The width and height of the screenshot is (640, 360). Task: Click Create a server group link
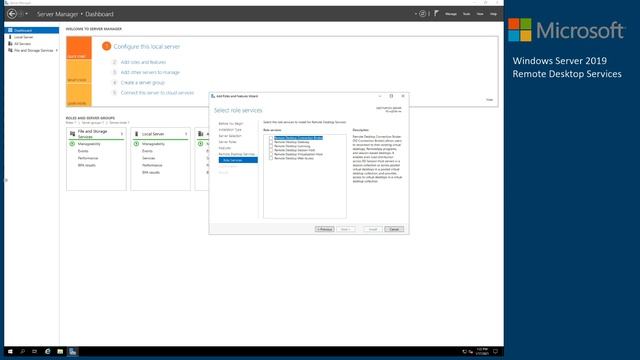pyautogui.click(x=142, y=82)
